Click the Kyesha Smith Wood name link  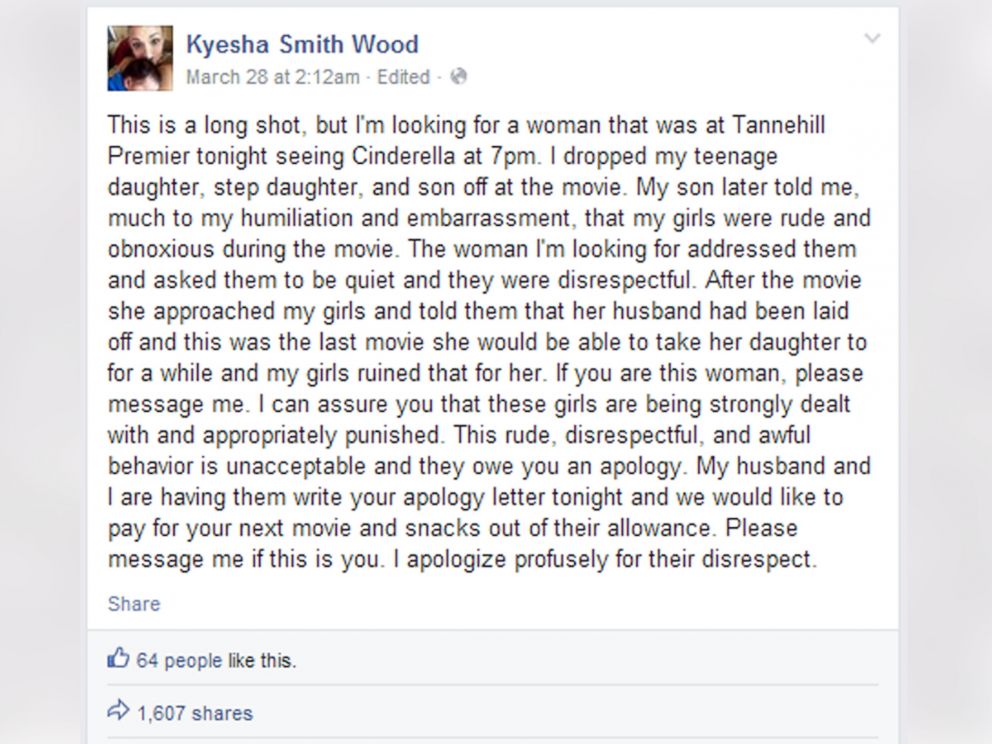(302, 44)
